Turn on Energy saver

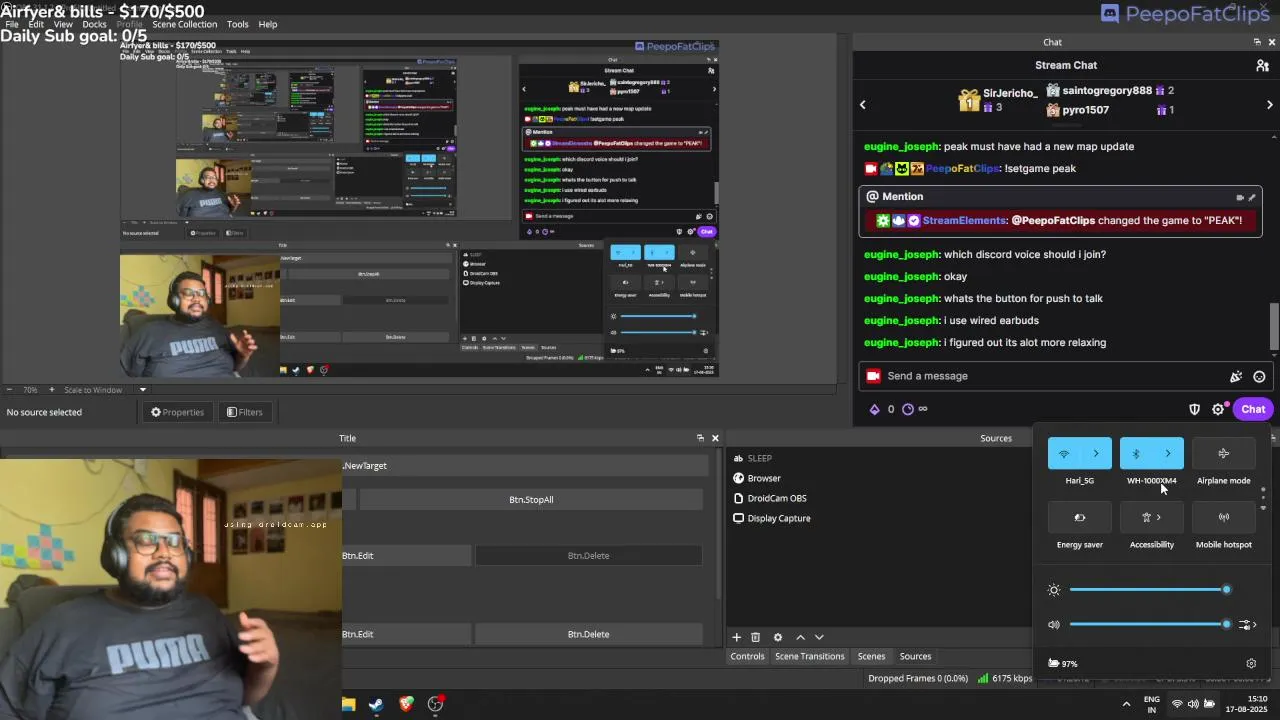[1080, 518]
